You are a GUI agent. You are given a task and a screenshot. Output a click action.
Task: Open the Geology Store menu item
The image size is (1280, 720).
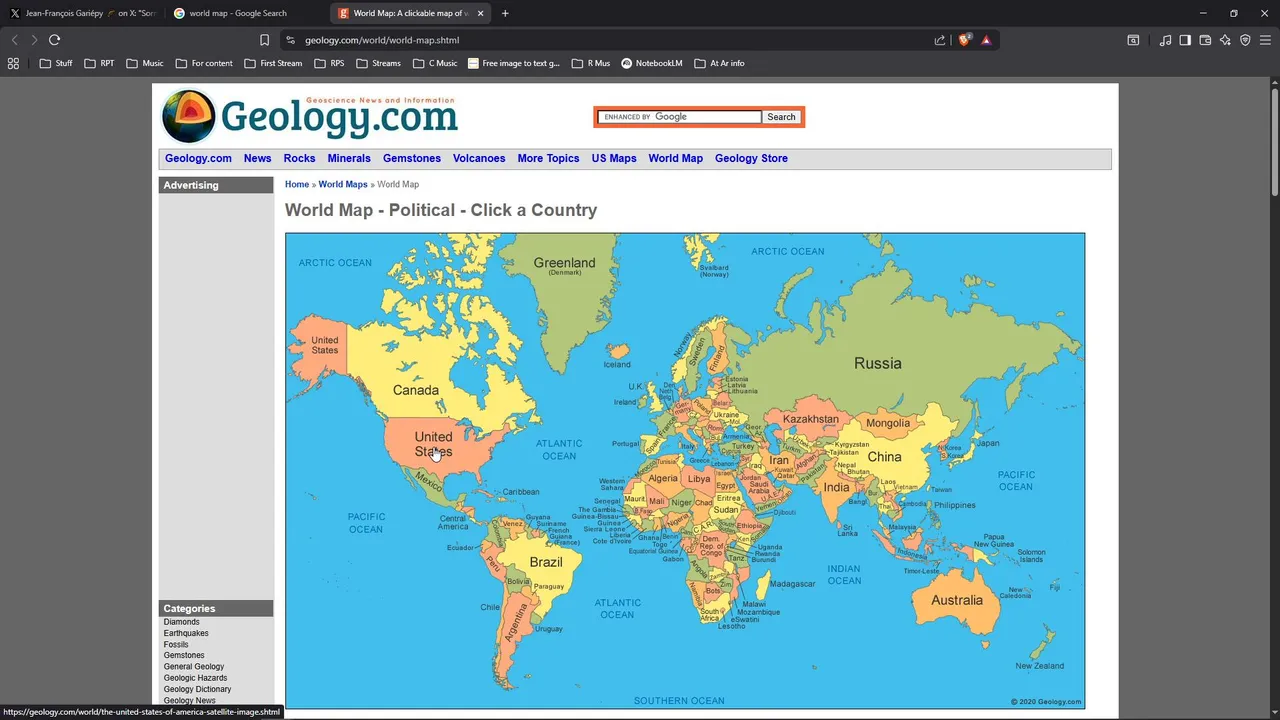(x=751, y=158)
